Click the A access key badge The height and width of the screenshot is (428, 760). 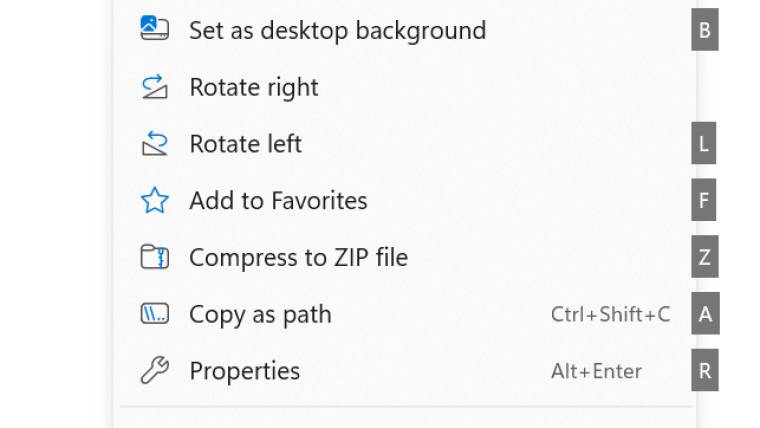[705, 314]
